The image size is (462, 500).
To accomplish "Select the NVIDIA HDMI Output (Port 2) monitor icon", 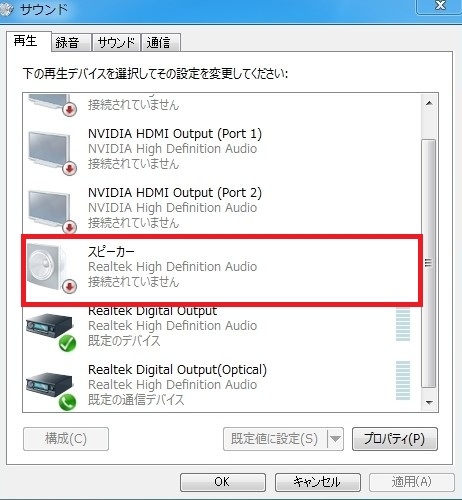I will coord(49,209).
